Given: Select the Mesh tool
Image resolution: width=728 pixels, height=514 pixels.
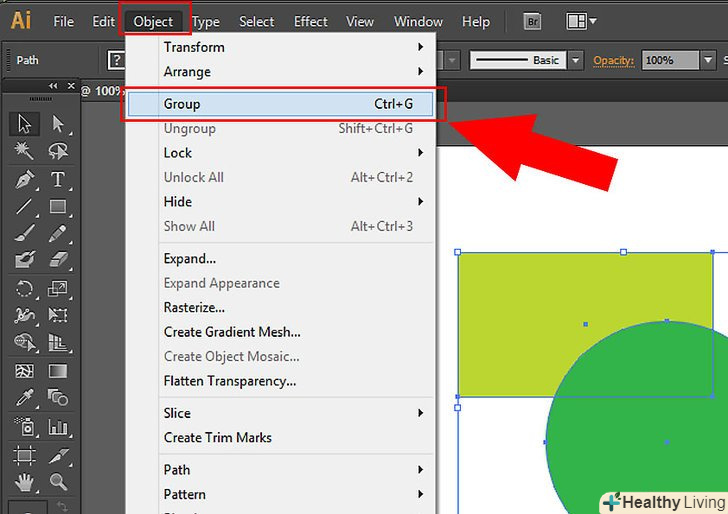Looking at the screenshot, I should click(24, 371).
